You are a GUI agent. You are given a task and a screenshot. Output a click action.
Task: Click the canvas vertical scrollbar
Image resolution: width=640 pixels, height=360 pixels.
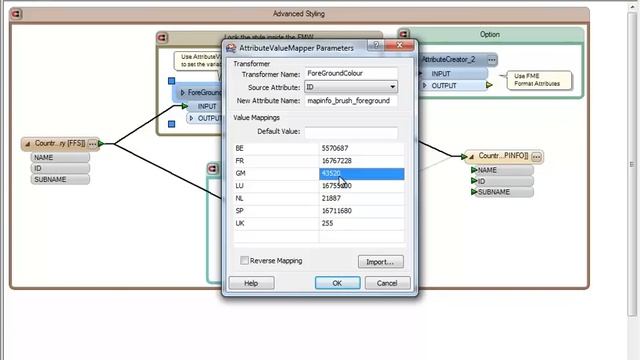click(x=632, y=163)
